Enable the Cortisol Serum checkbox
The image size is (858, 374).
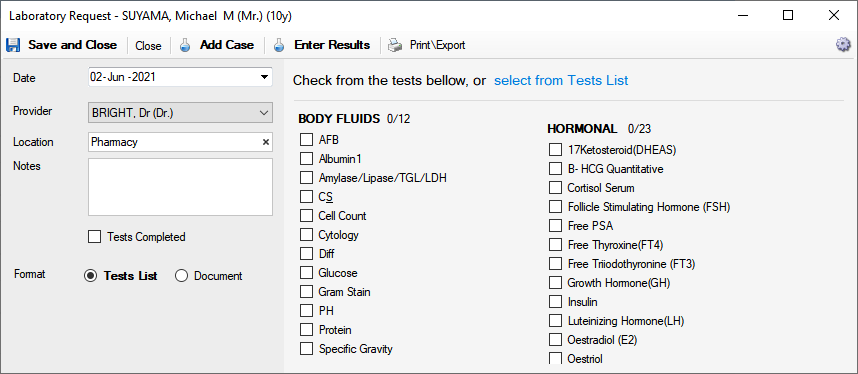point(555,188)
